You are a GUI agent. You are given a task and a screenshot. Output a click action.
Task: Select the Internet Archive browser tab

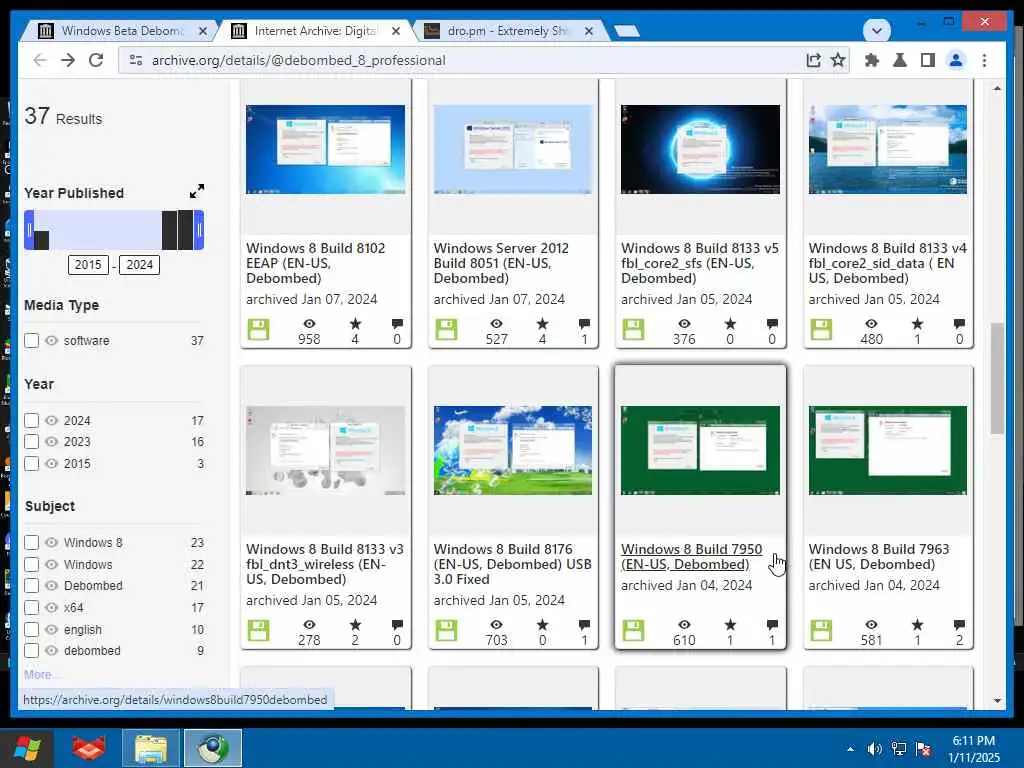coord(314,31)
